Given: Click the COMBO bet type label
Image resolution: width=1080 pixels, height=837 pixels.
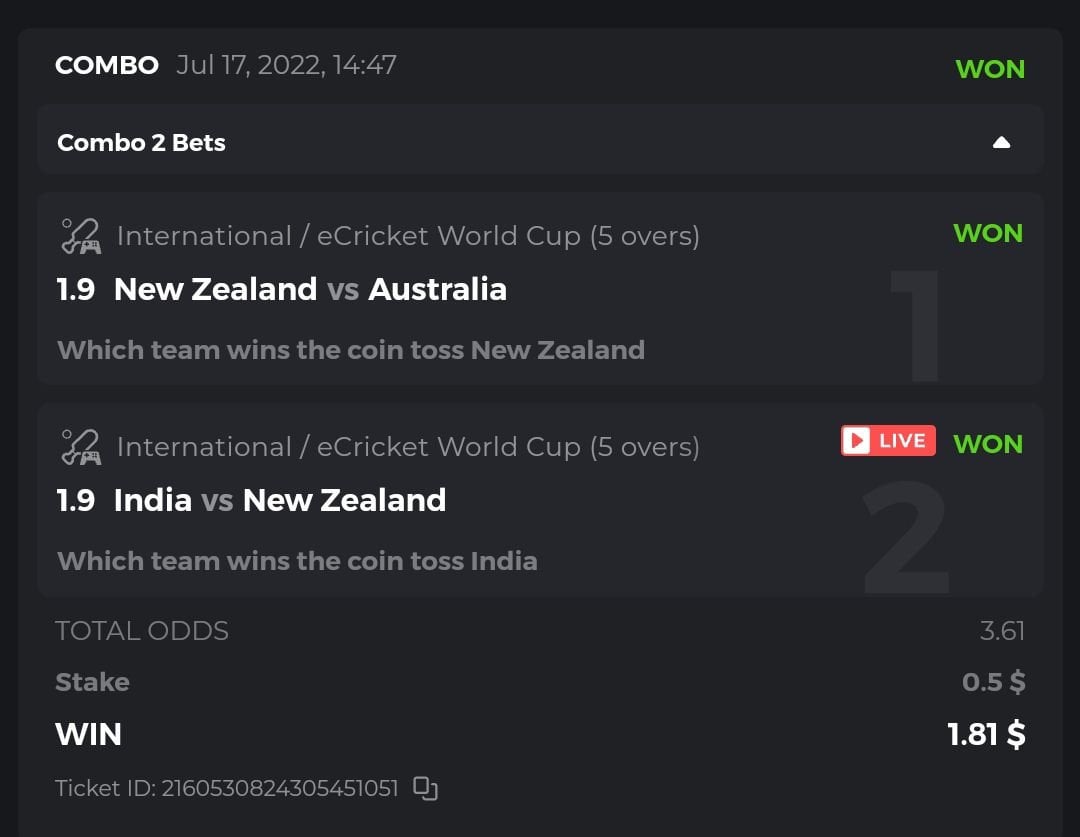Looking at the screenshot, I should click(x=107, y=65).
